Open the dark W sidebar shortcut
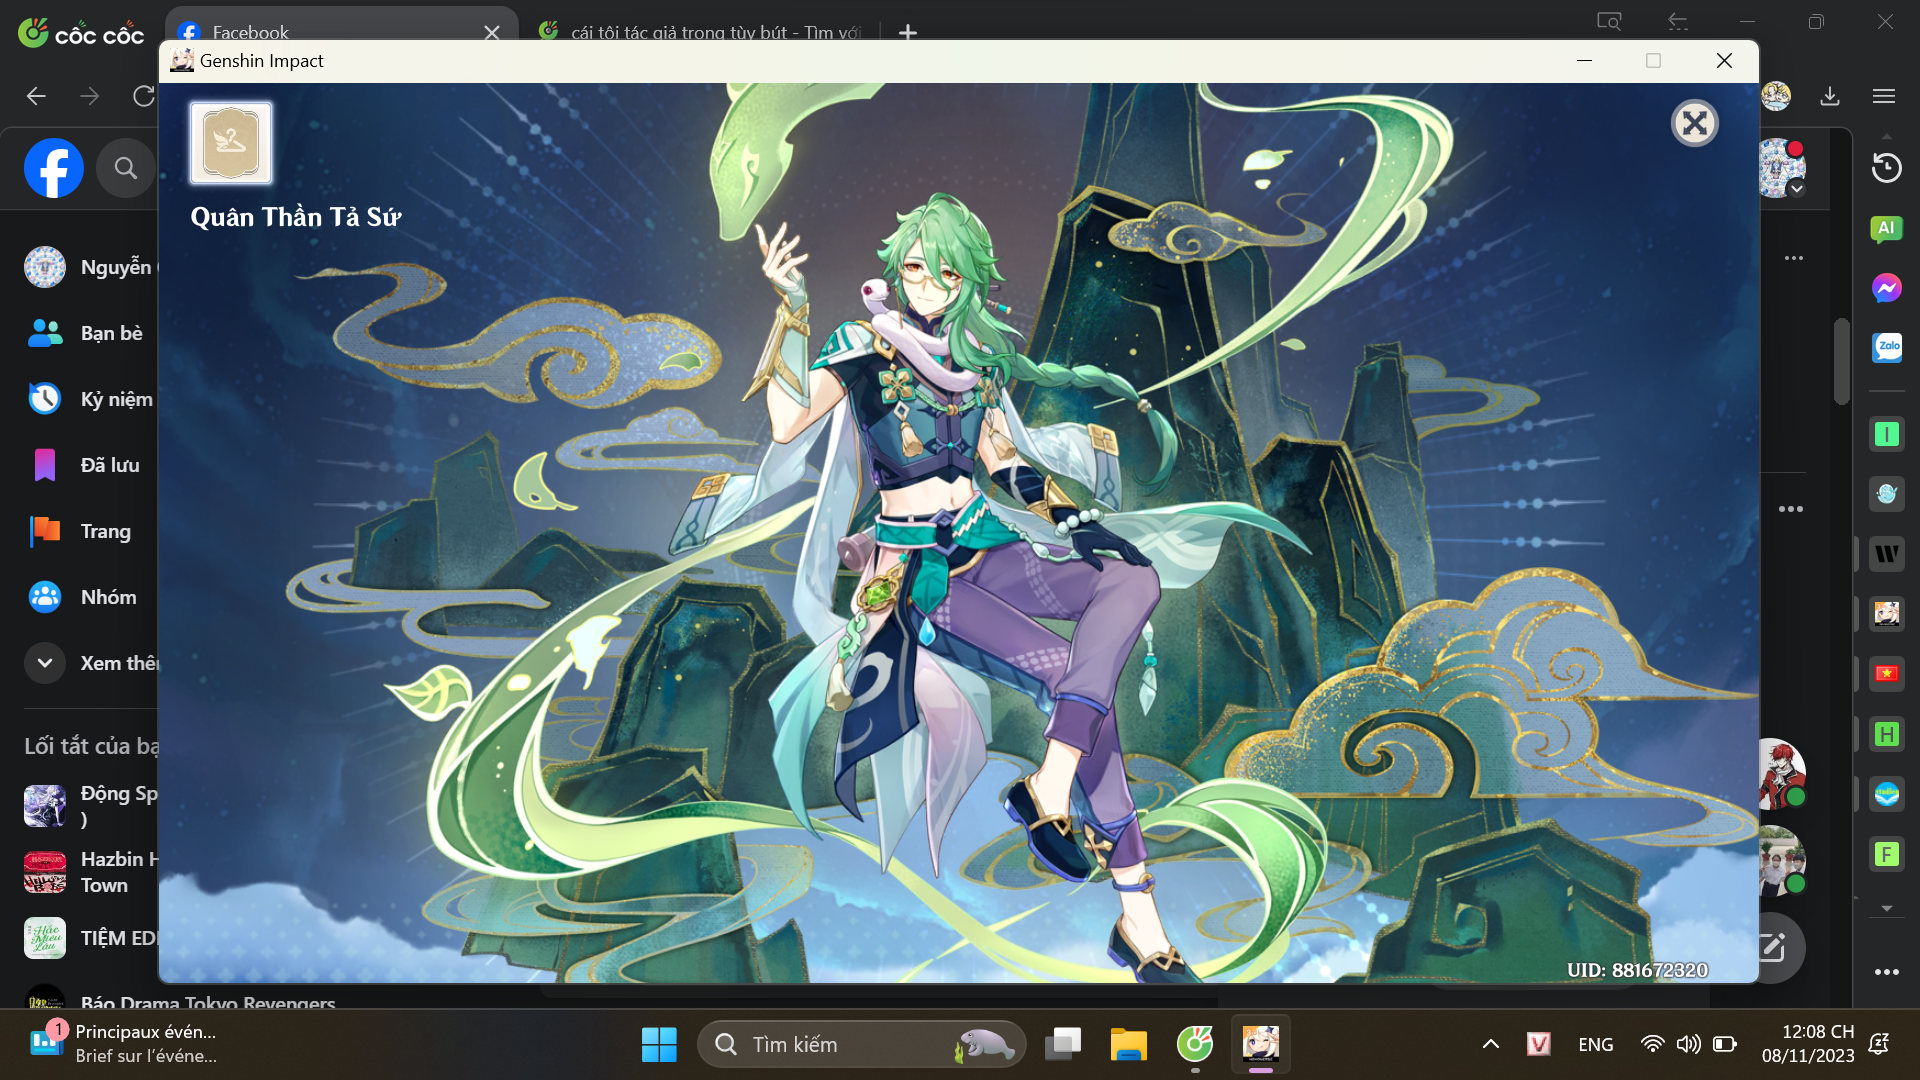The image size is (1920, 1080). (1886, 553)
